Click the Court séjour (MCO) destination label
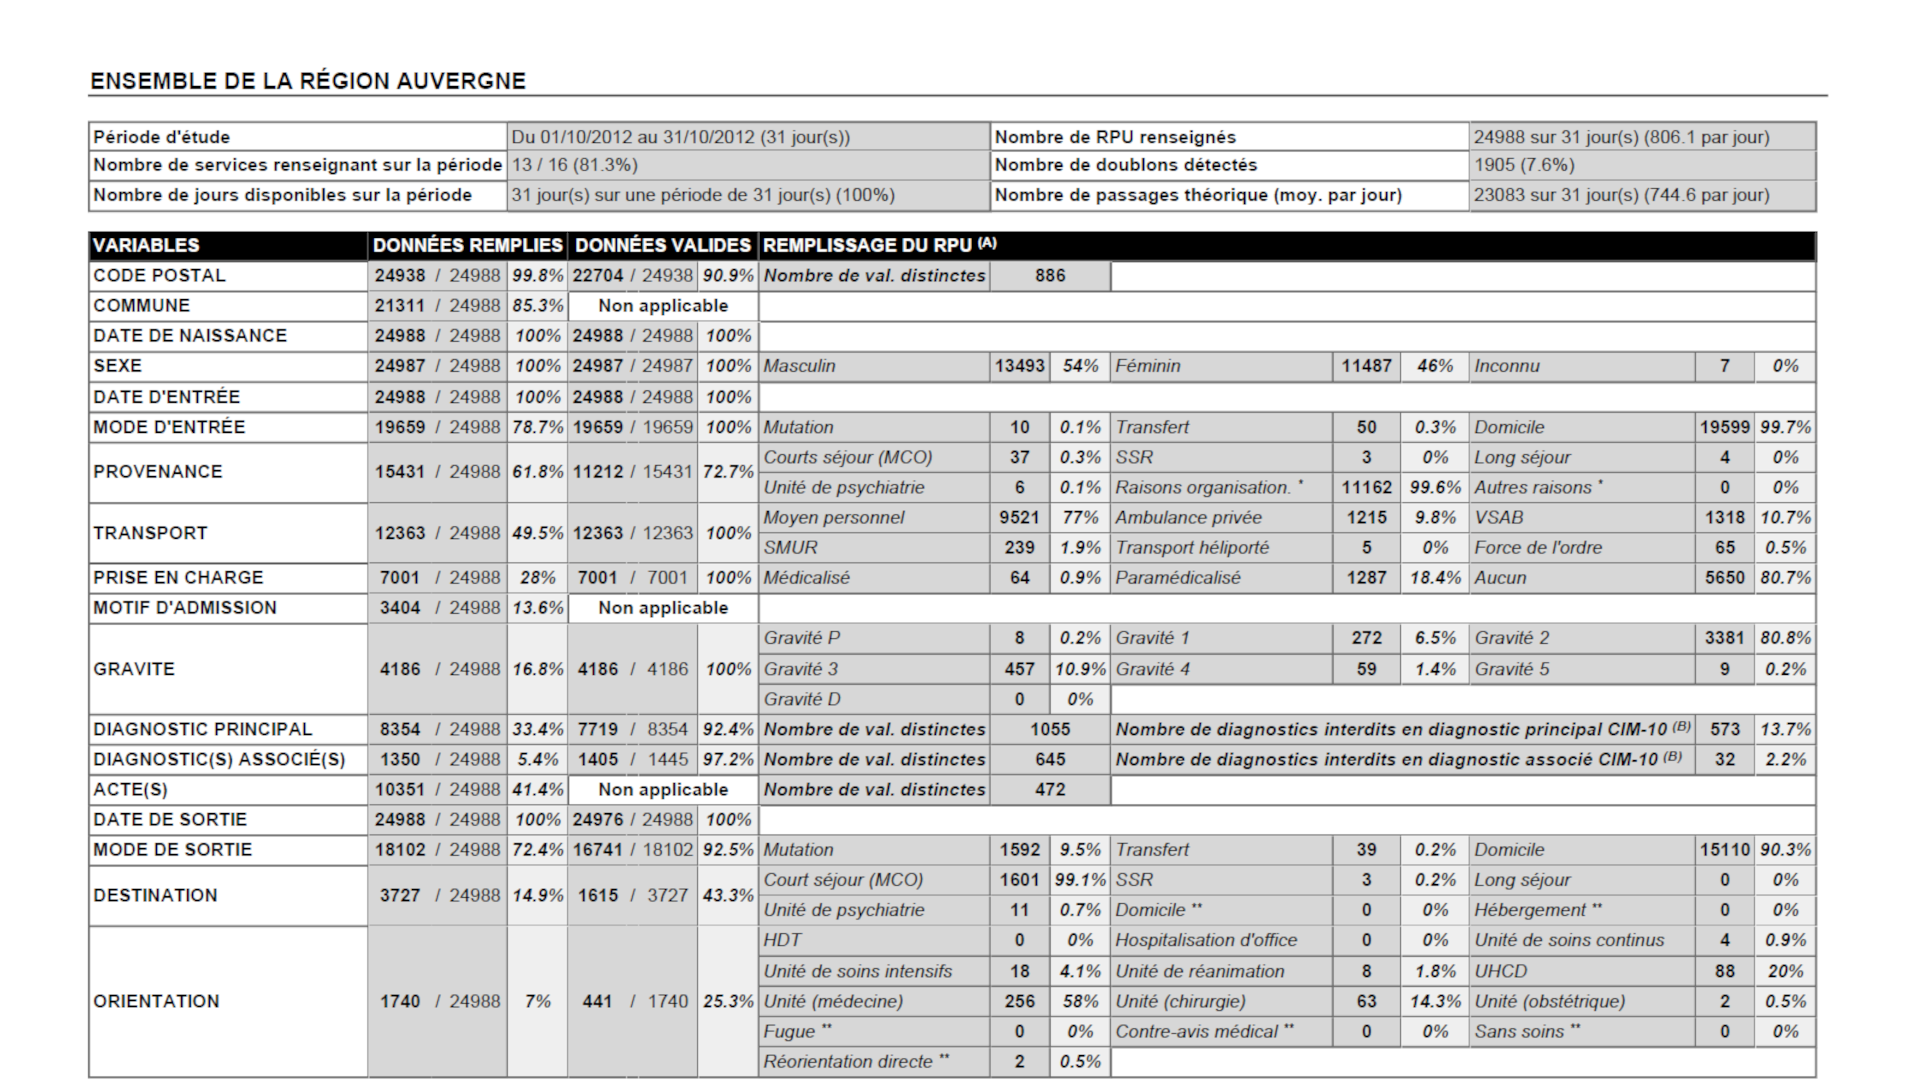This screenshot has height=1080, width=1920. pos(843,880)
